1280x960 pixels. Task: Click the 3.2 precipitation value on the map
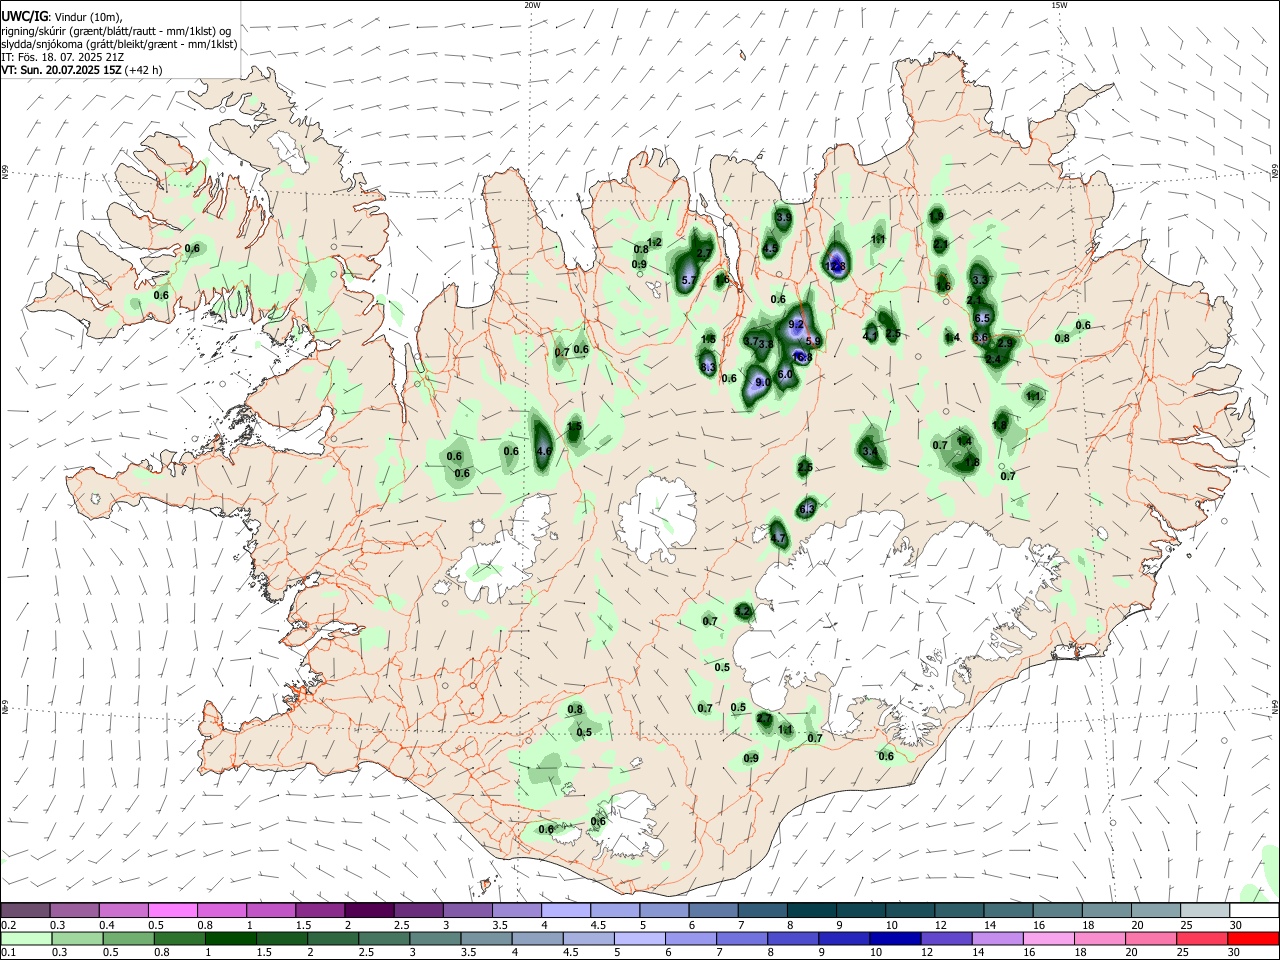[x=742, y=610]
